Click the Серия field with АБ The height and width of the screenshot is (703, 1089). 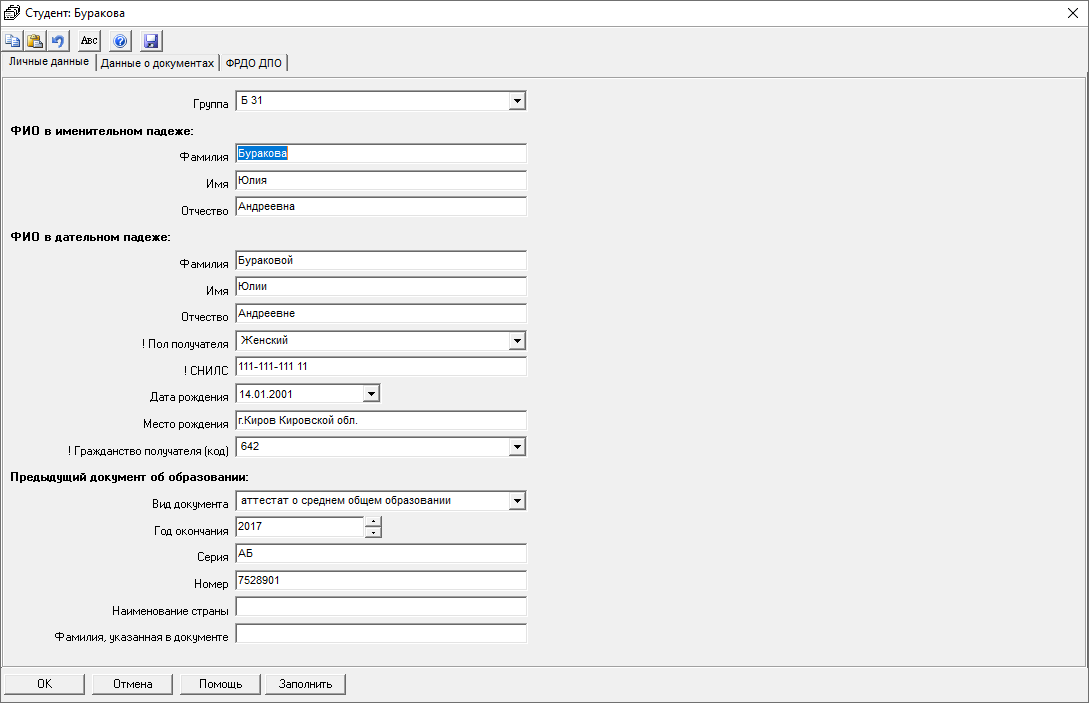[x=381, y=554]
